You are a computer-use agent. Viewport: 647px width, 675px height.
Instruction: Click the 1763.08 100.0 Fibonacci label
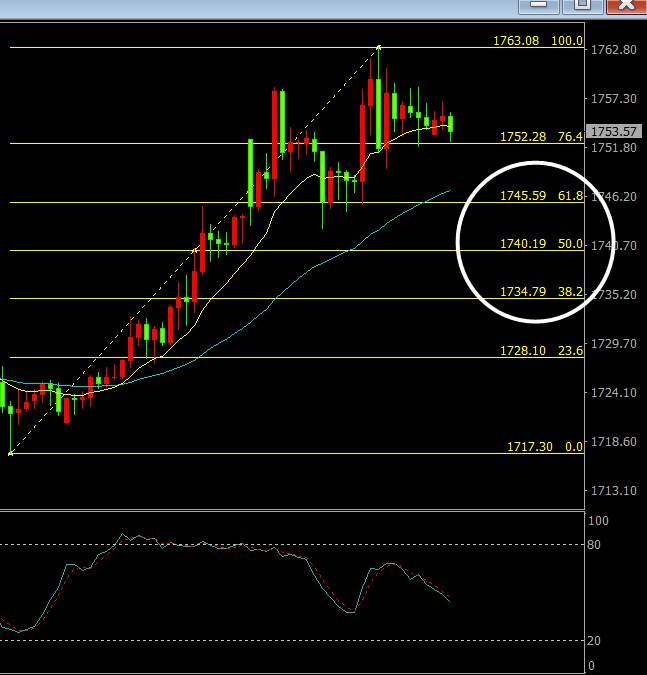(538, 41)
